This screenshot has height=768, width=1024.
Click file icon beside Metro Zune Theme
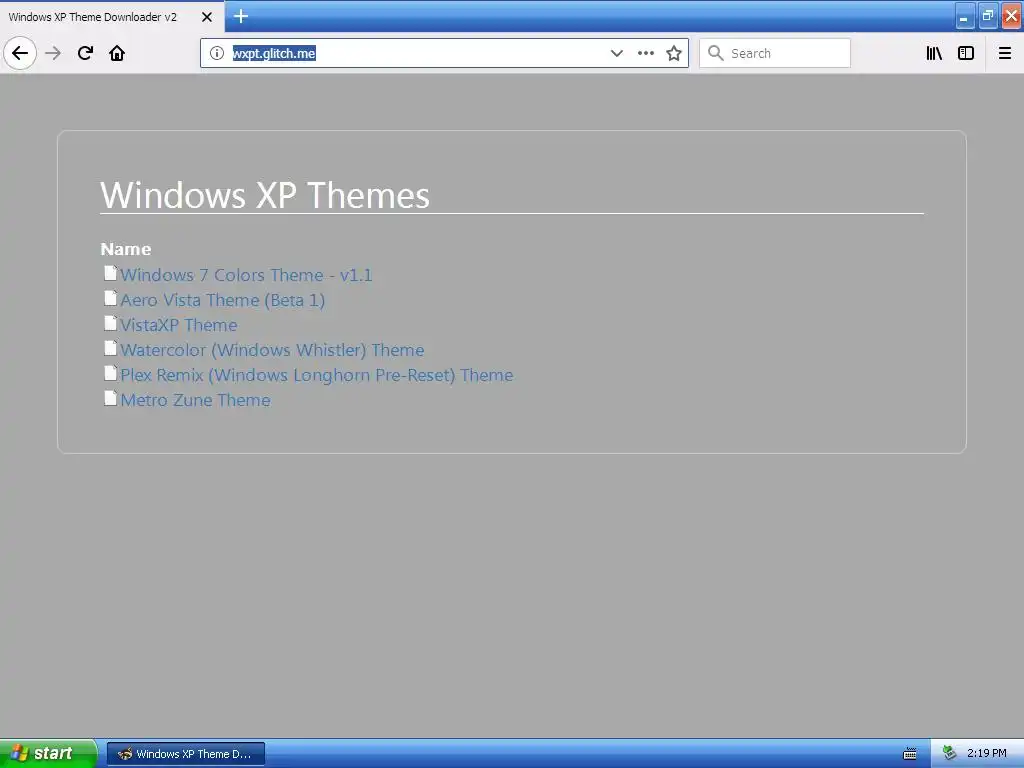click(110, 398)
